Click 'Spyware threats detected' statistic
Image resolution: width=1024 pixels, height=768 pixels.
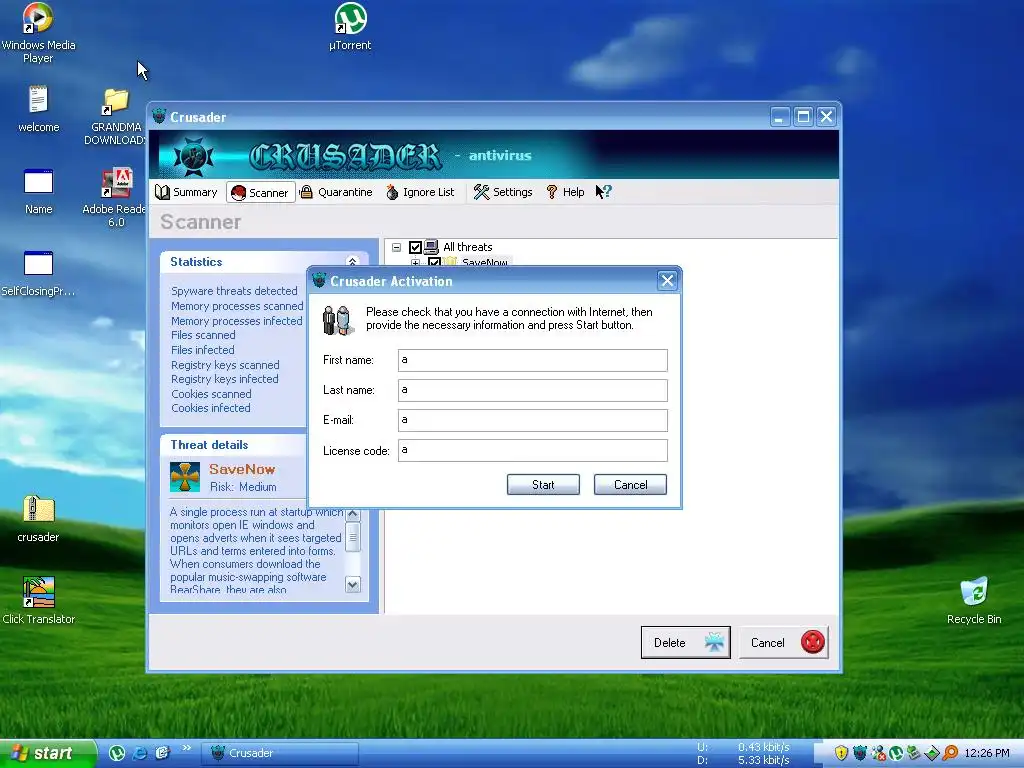coord(234,291)
